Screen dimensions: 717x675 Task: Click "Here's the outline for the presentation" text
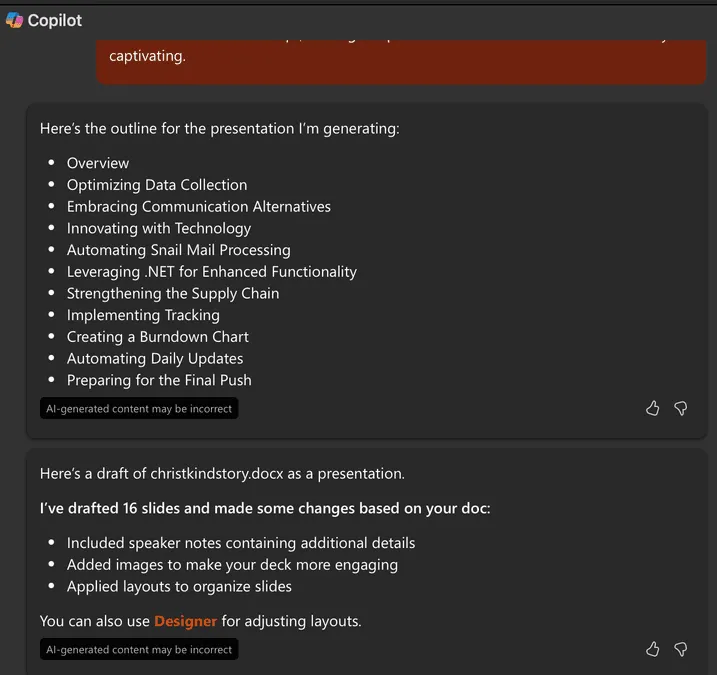pyautogui.click(x=219, y=129)
